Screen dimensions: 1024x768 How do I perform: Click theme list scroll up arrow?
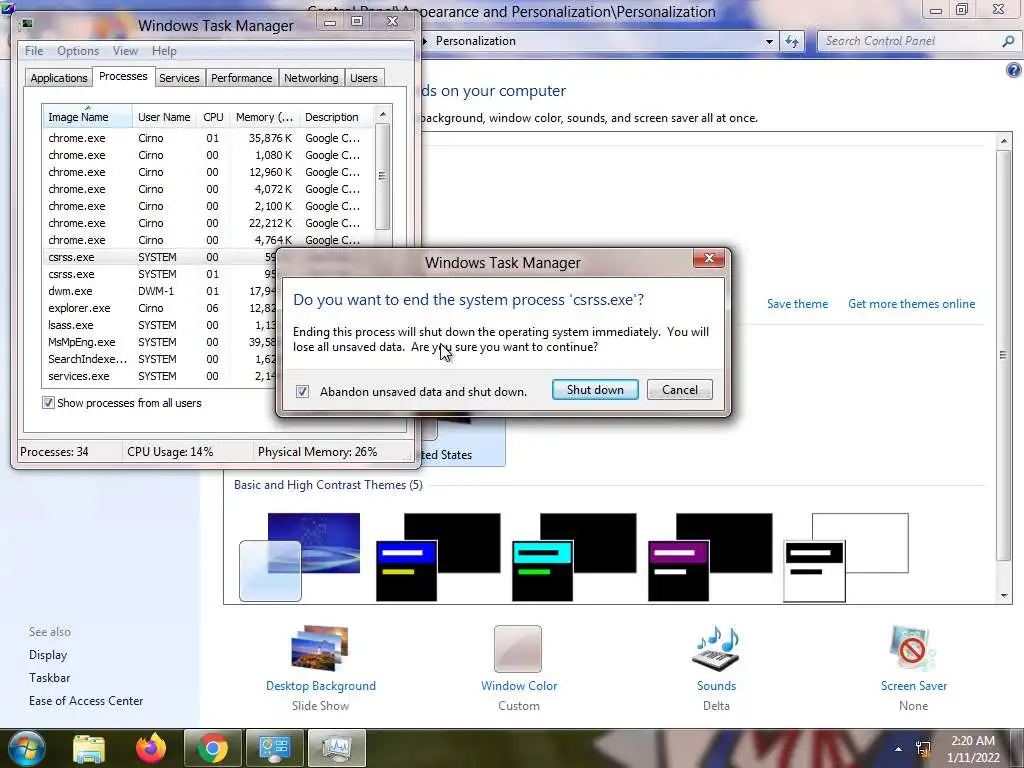[1004, 141]
